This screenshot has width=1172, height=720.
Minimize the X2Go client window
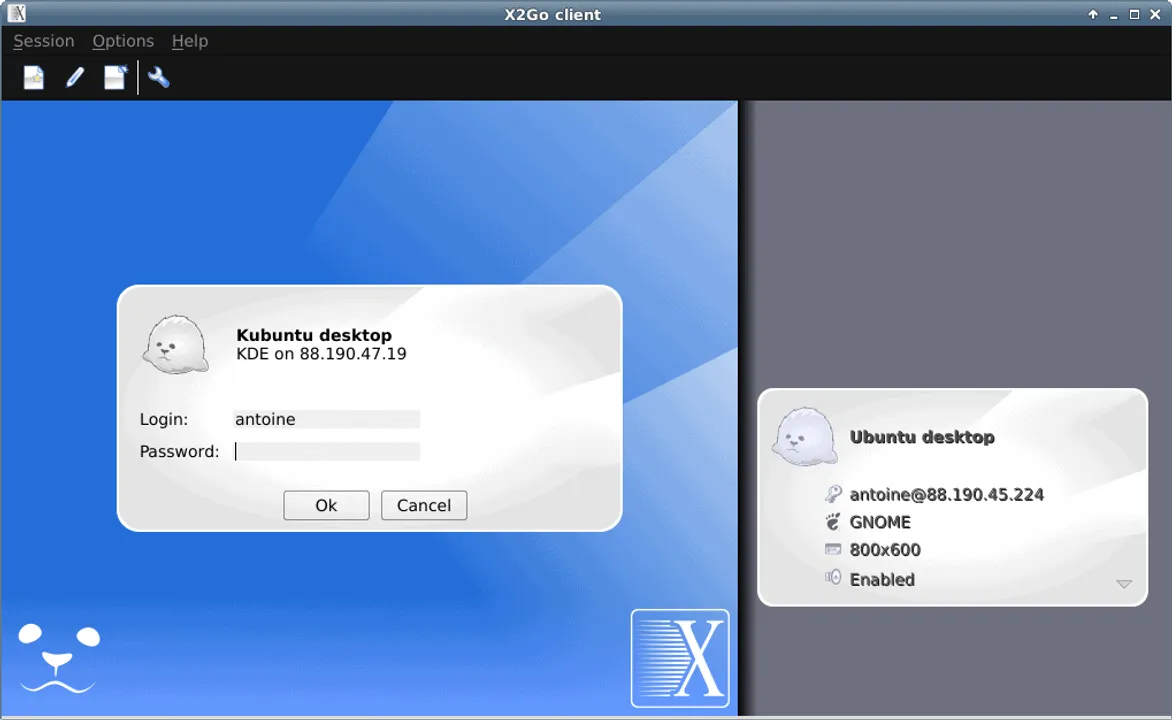pos(1114,15)
